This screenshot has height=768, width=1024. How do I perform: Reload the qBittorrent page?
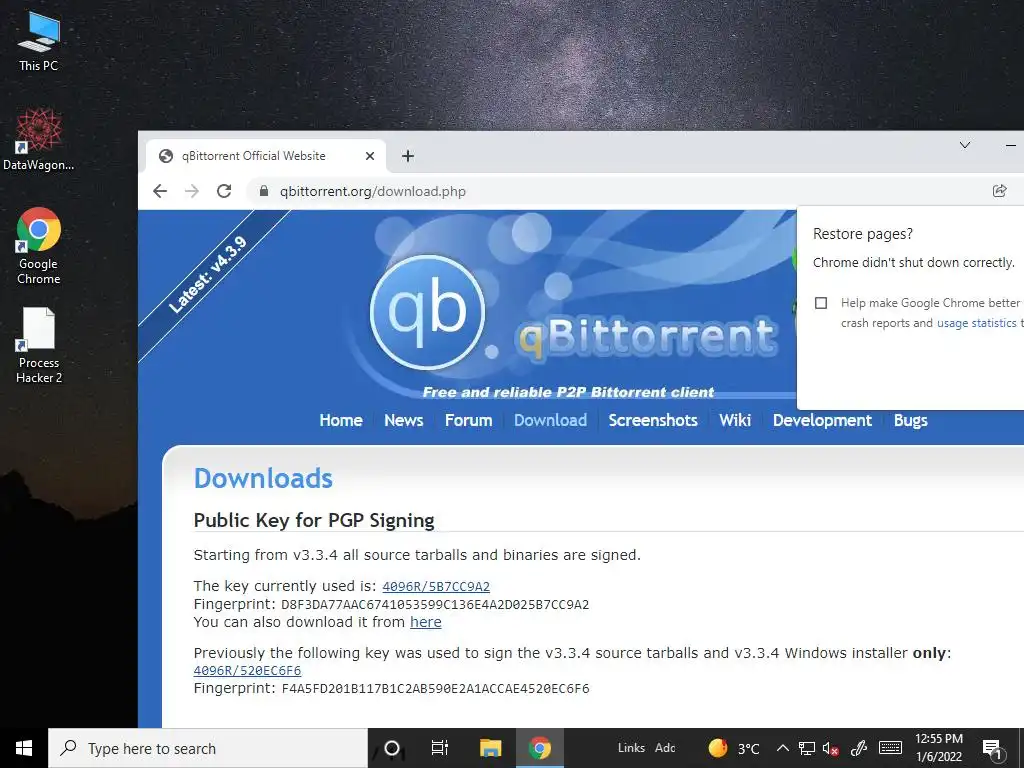[x=224, y=191]
